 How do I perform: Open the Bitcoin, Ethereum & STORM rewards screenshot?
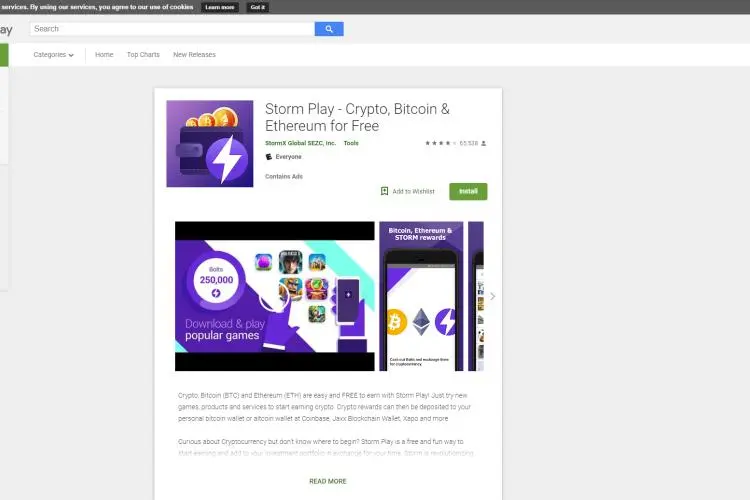421,296
